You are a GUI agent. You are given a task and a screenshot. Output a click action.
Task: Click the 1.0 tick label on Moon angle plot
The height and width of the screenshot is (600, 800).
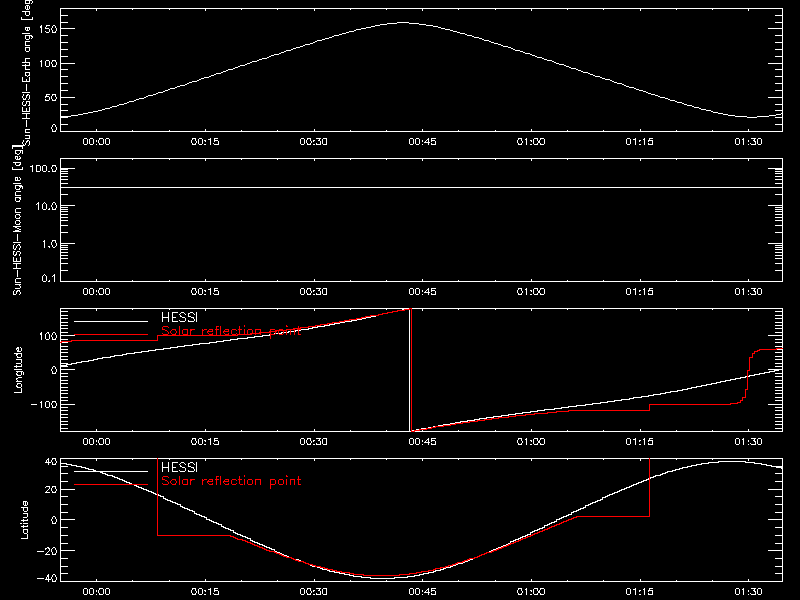point(49,244)
